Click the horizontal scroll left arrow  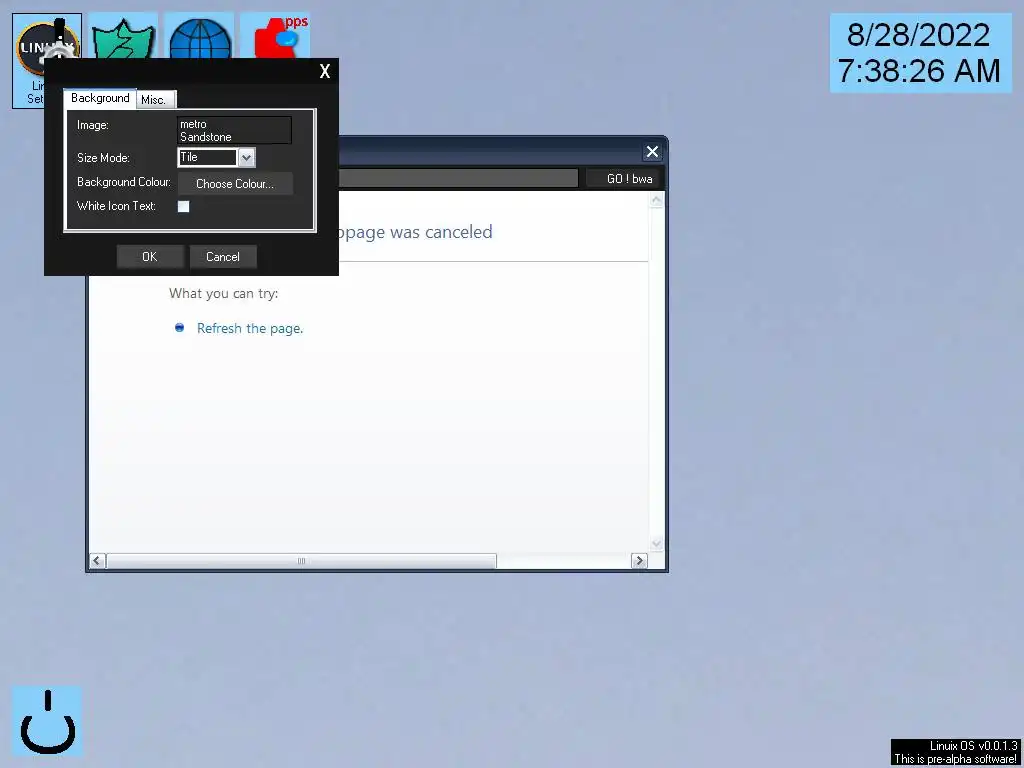coord(97,561)
